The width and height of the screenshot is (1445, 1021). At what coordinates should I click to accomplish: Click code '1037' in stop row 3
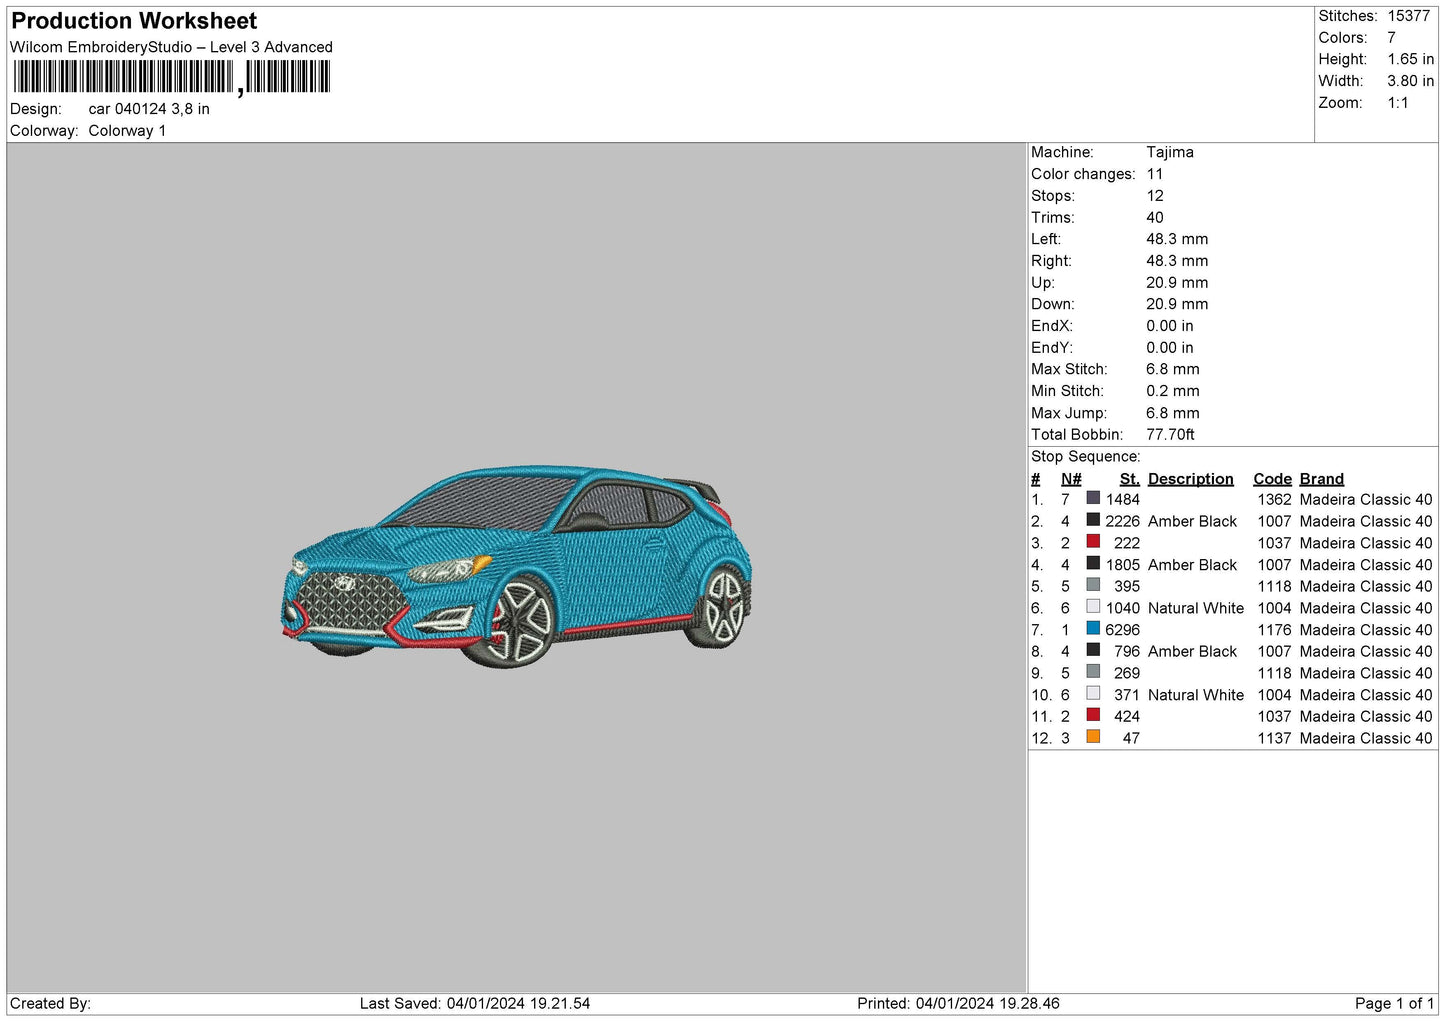[1275, 543]
